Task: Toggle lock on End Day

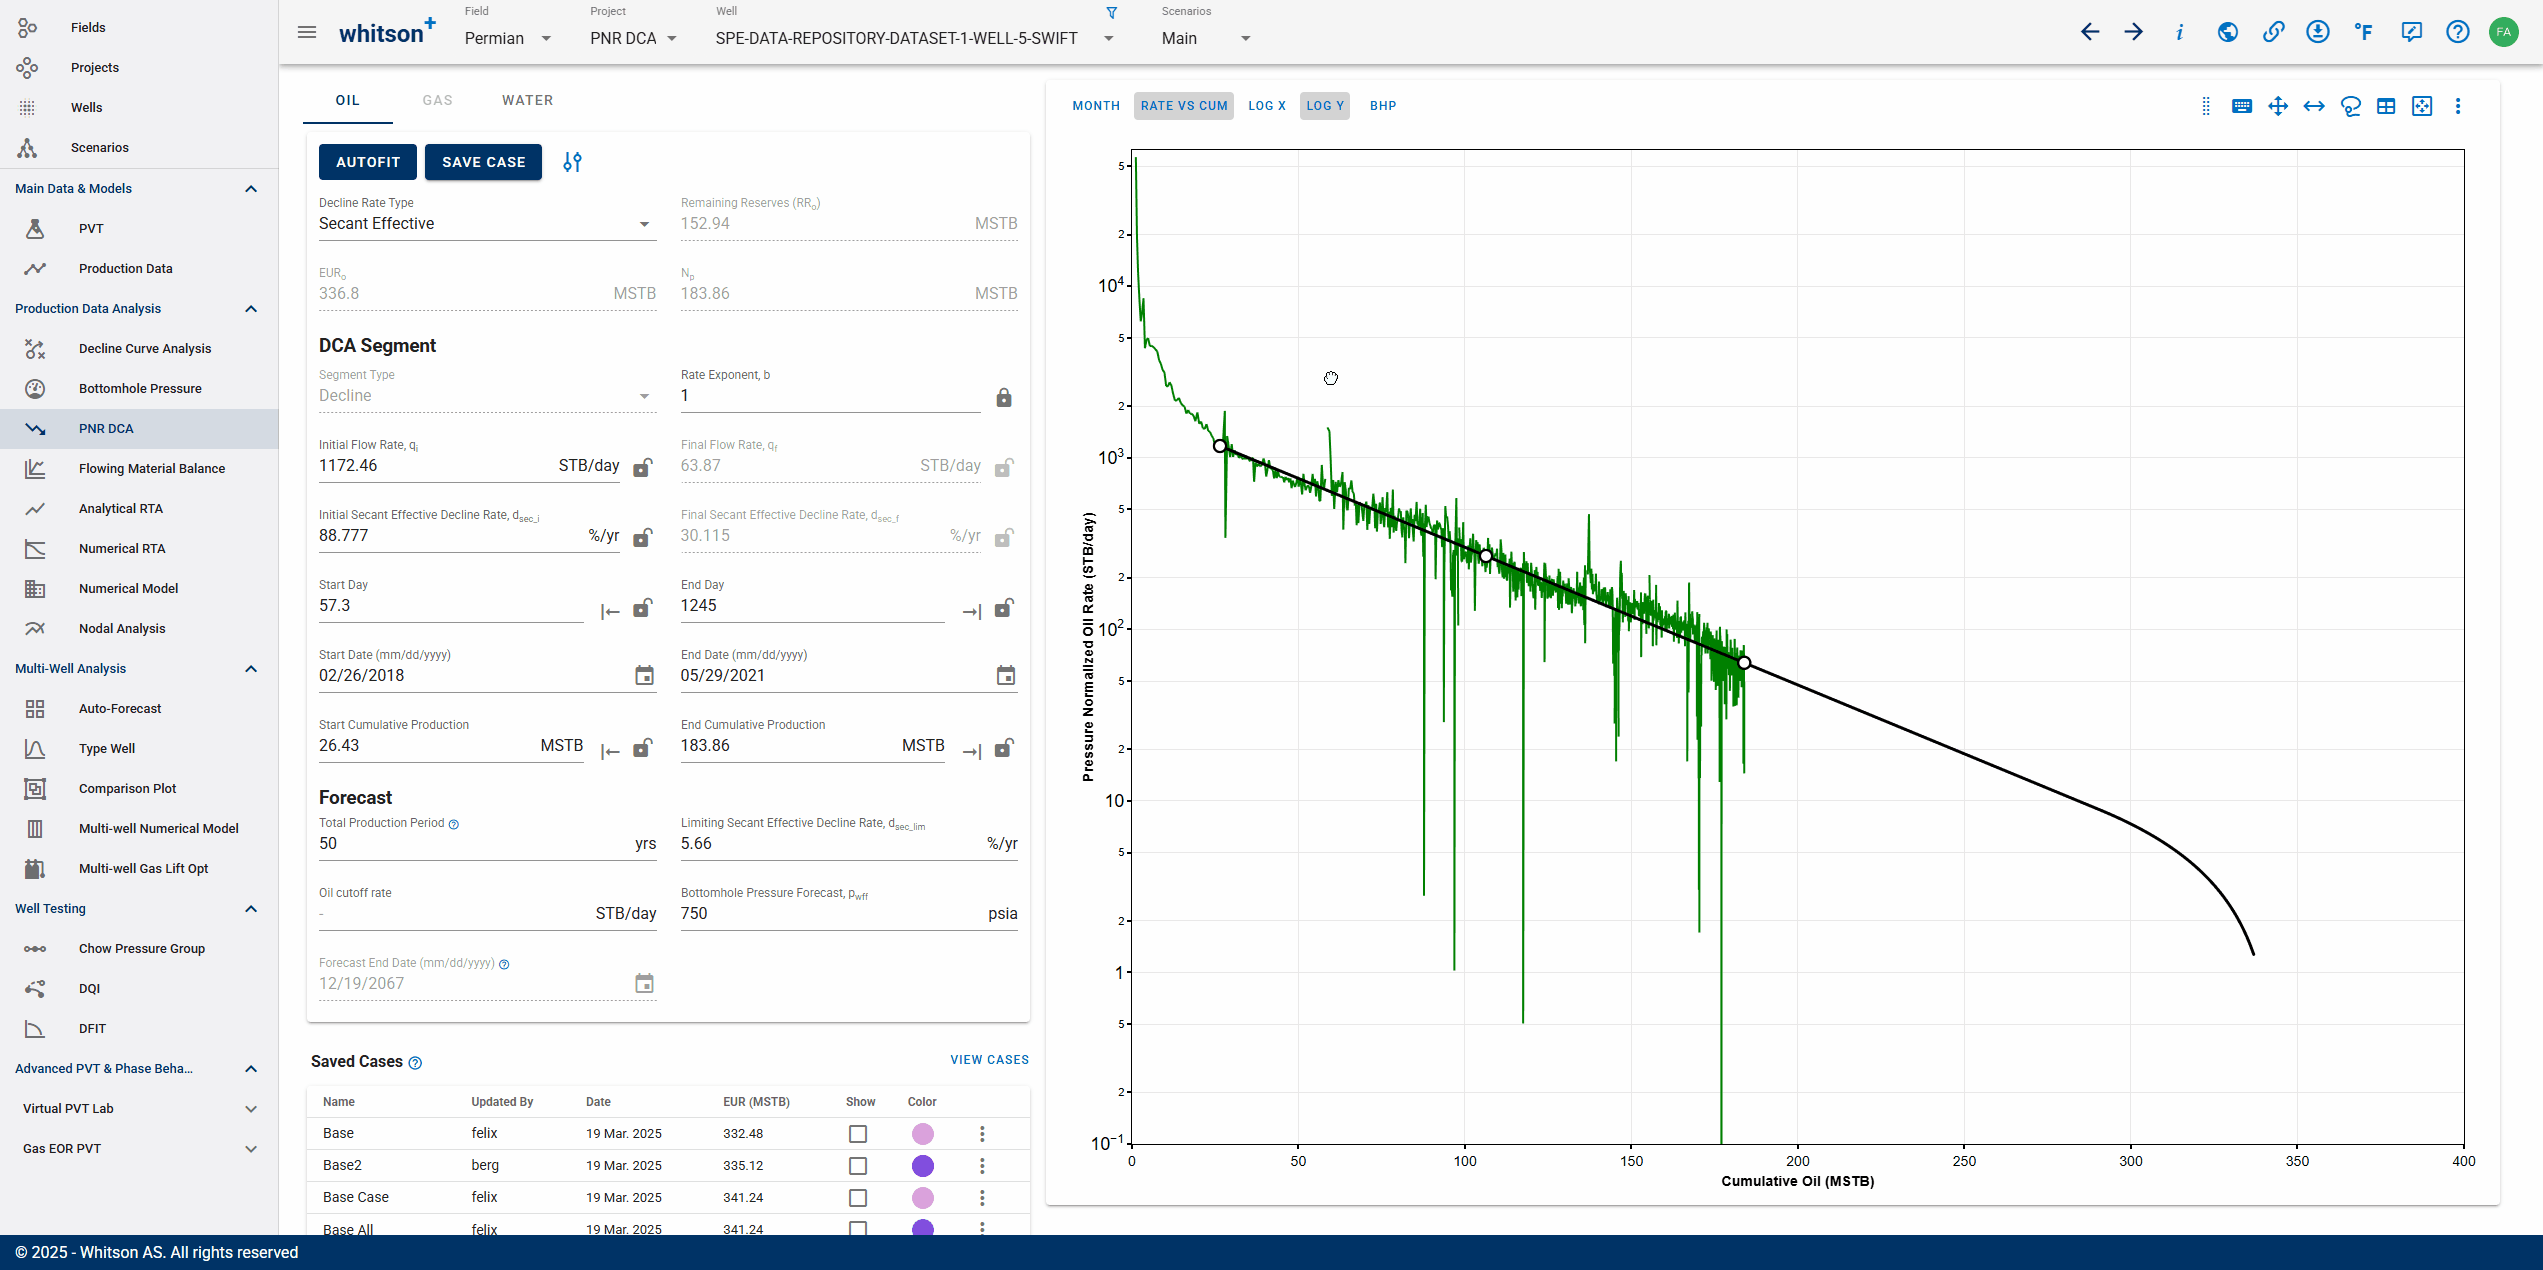Action: pos(1004,607)
